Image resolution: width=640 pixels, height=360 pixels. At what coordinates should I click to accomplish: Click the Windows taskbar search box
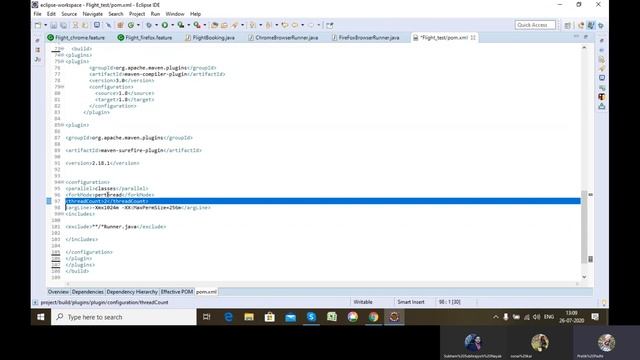pyautogui.click(x=124, y=317)
